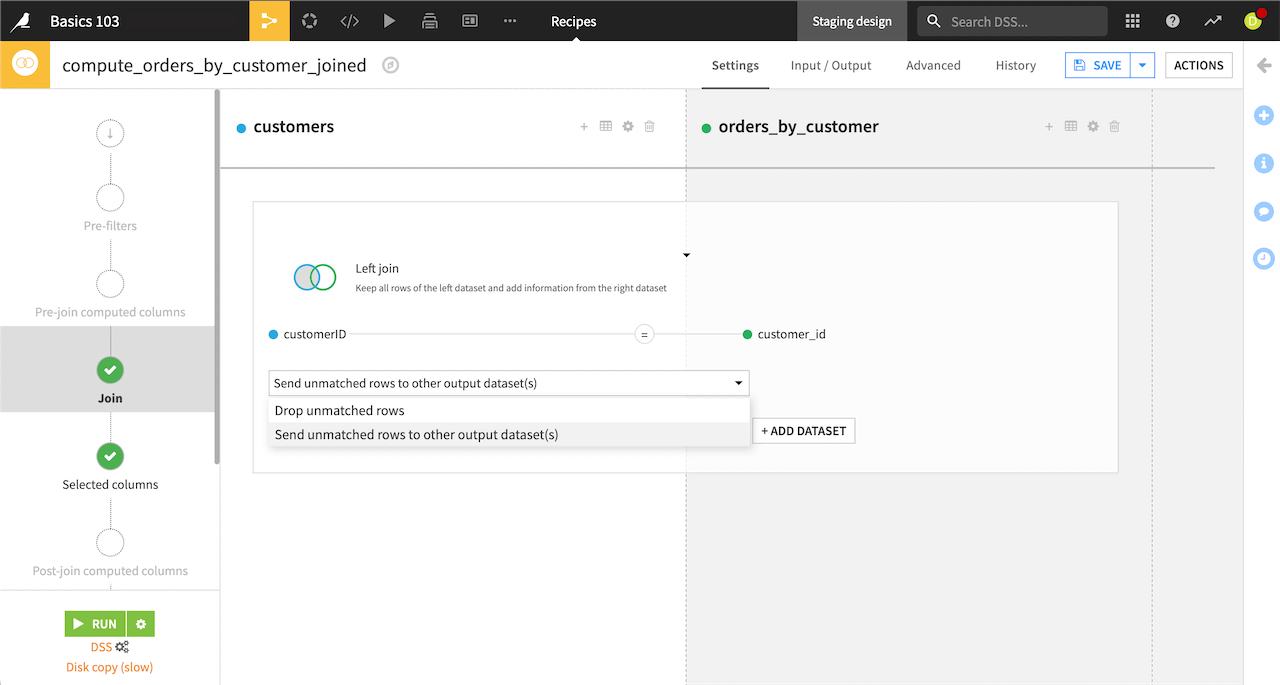Image resolution: width=1280 pixels, height=685 pixels.
Task: Switch to the Input / Output tab
Action: click(830, 65)
